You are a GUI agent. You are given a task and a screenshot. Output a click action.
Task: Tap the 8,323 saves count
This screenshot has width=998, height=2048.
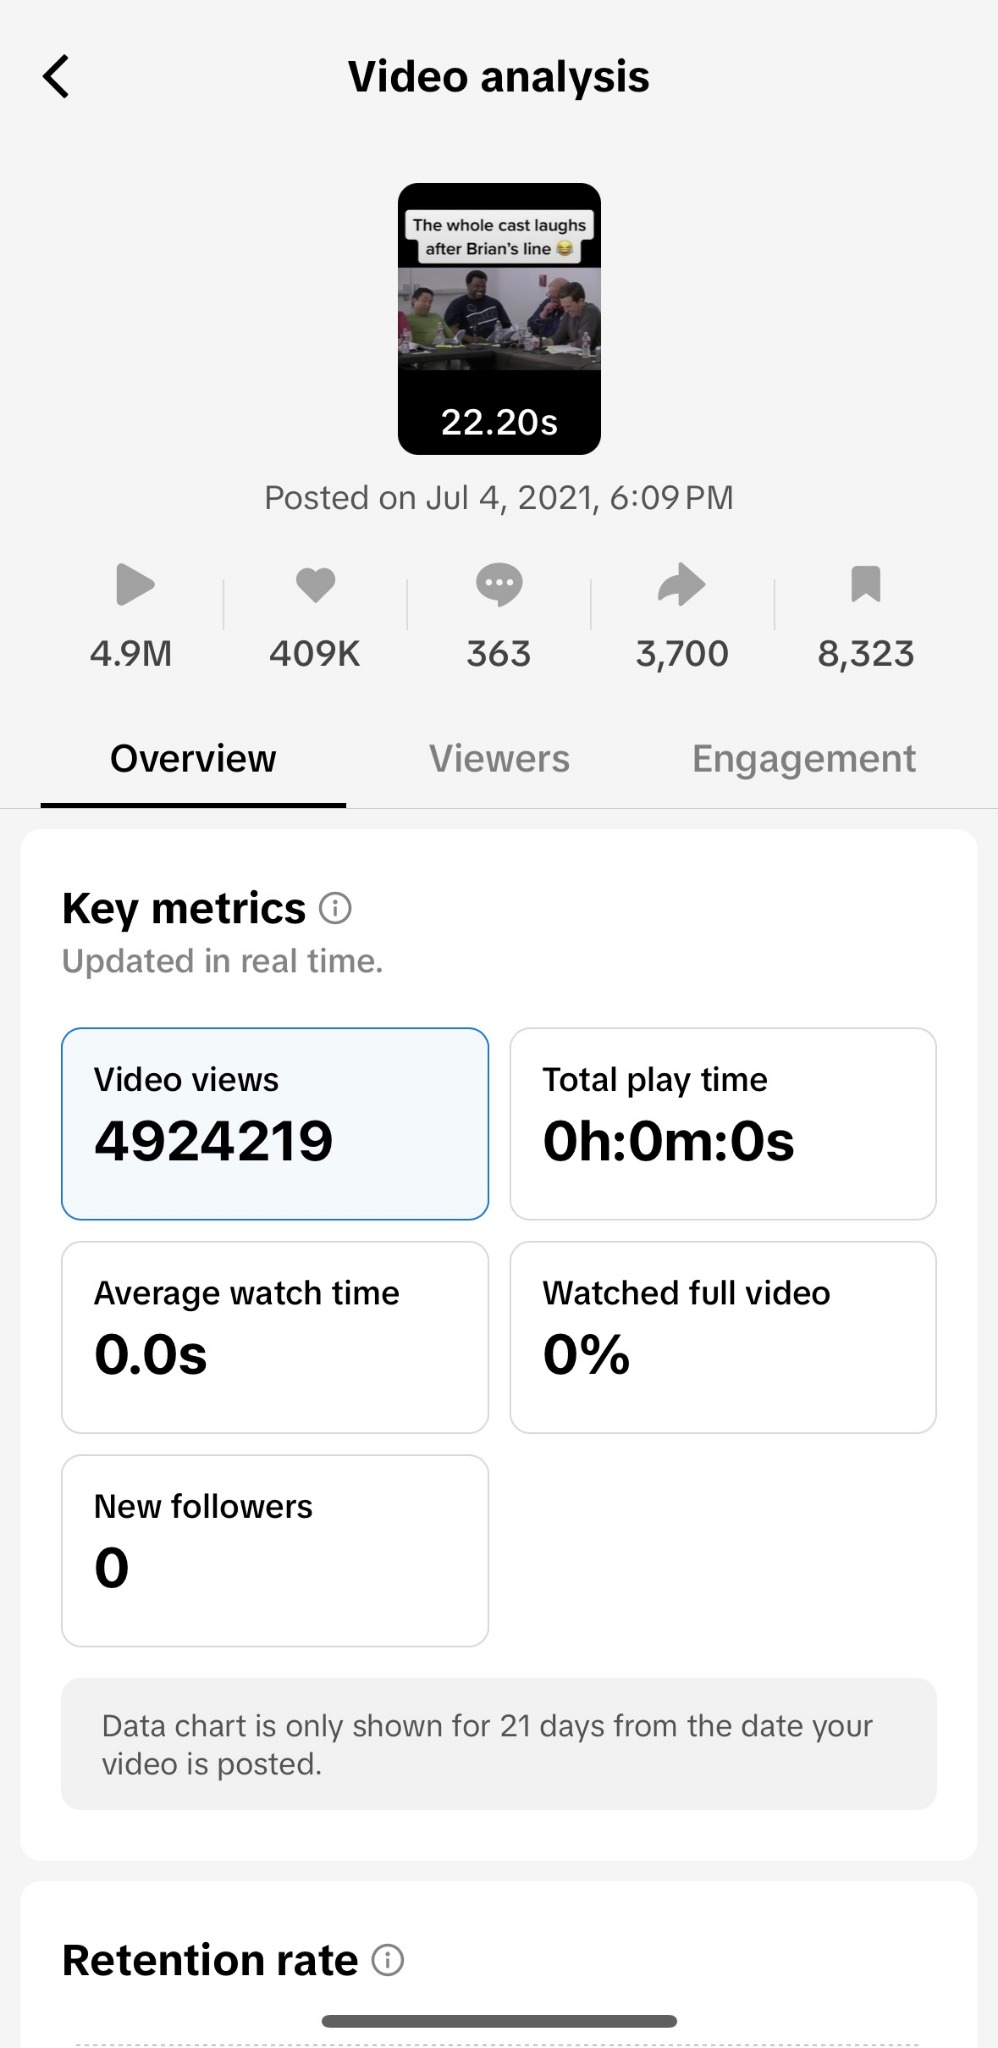coord(866,654)
